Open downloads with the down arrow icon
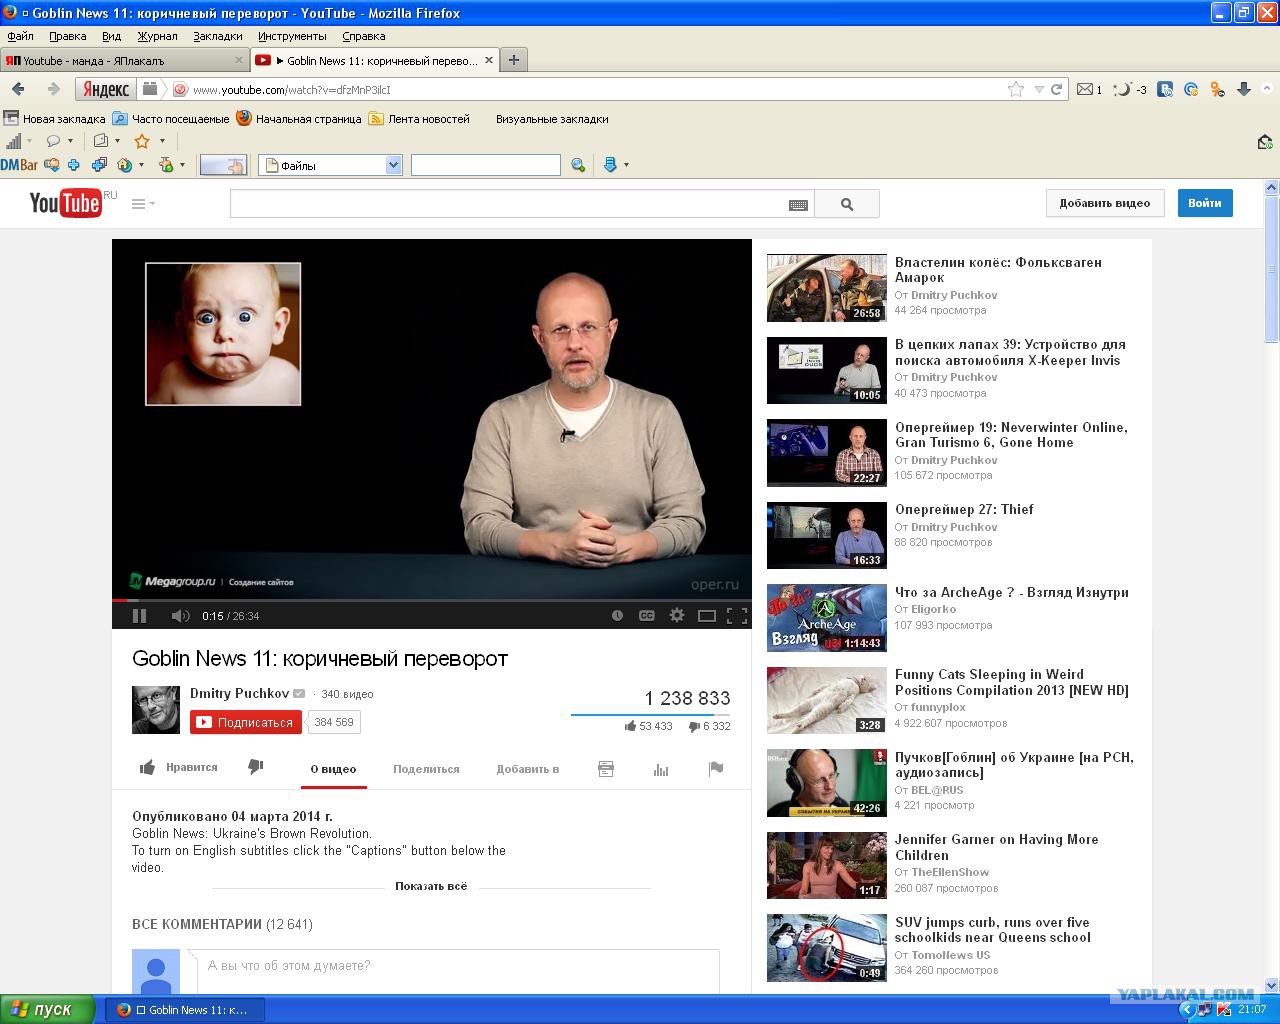Image resolution: width=1280 pixels, height=1024 pixels. coord(1244,89)
